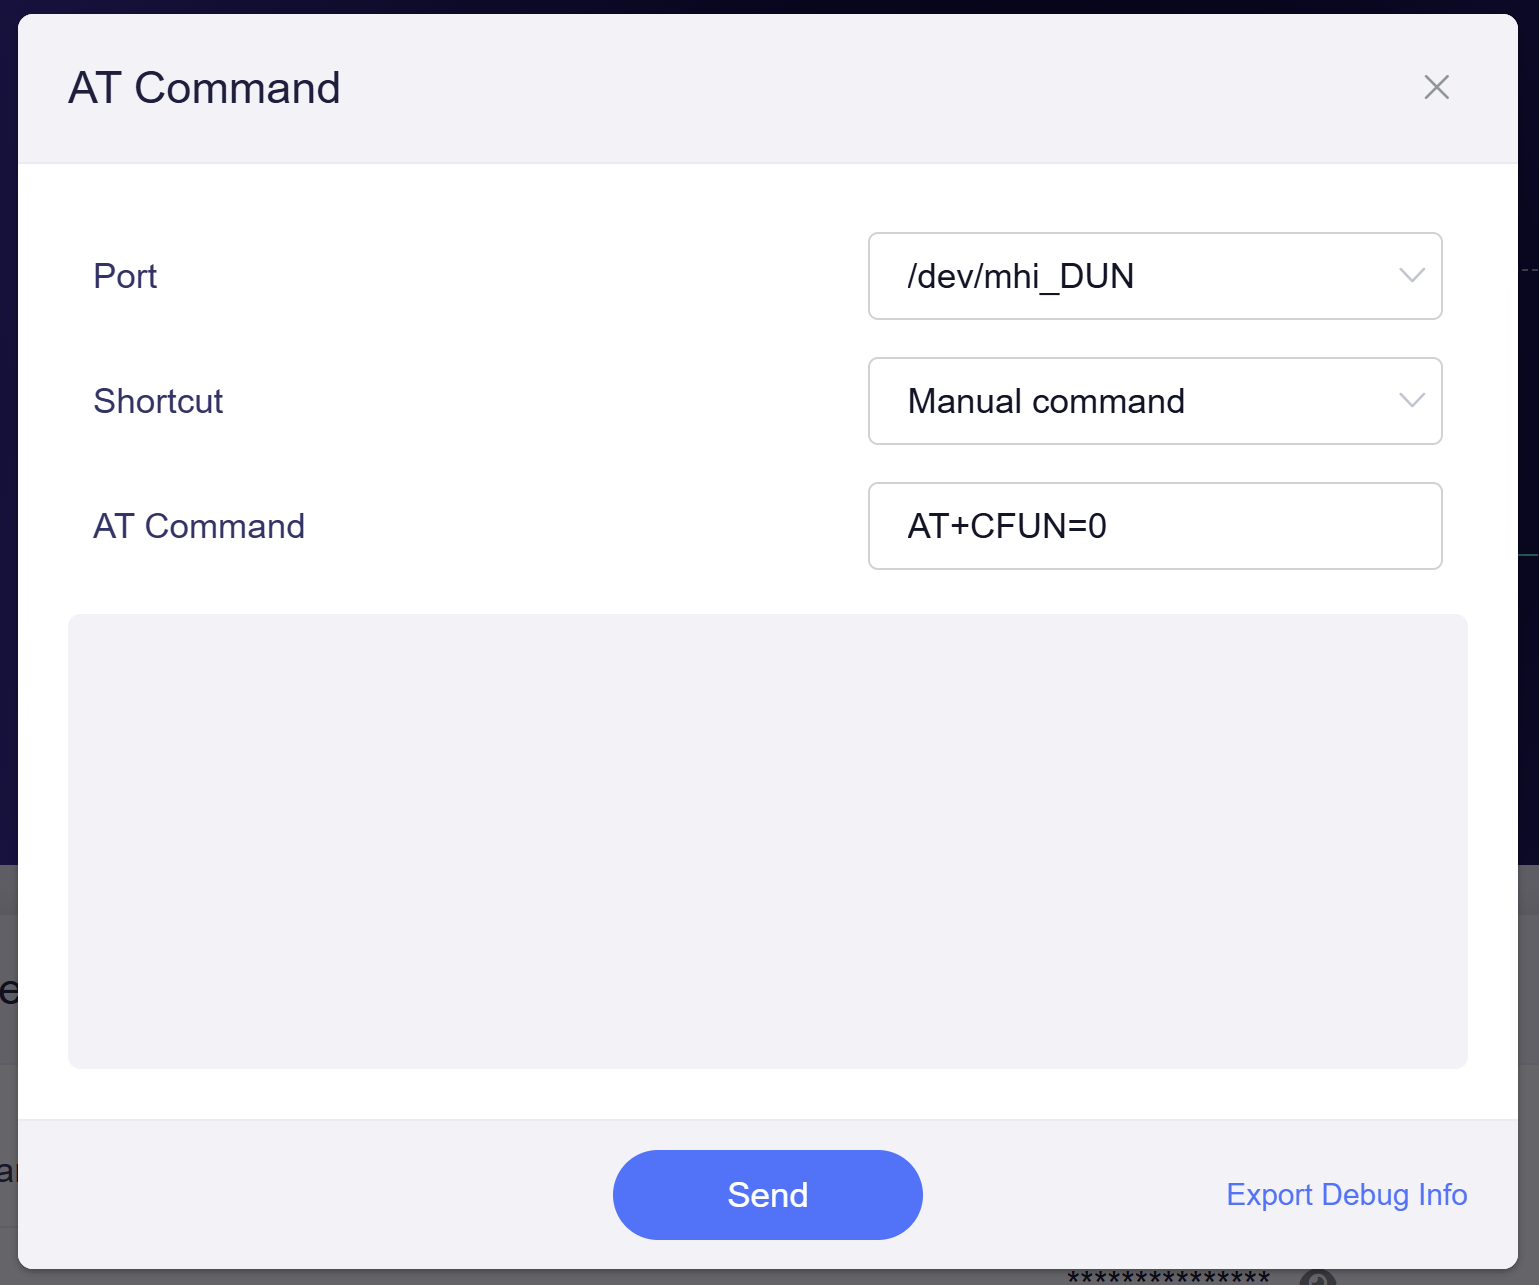
Task: Click the Shortcut field label
Action: (158, 401)
